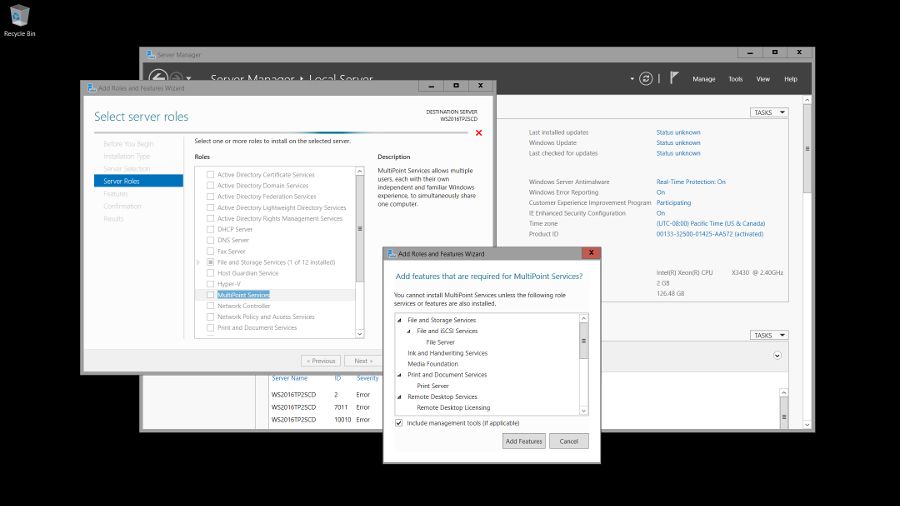This screenshot has width=900, height=506.
Task: Check Host Guardian Service role
Action: (x=210, y=273)
